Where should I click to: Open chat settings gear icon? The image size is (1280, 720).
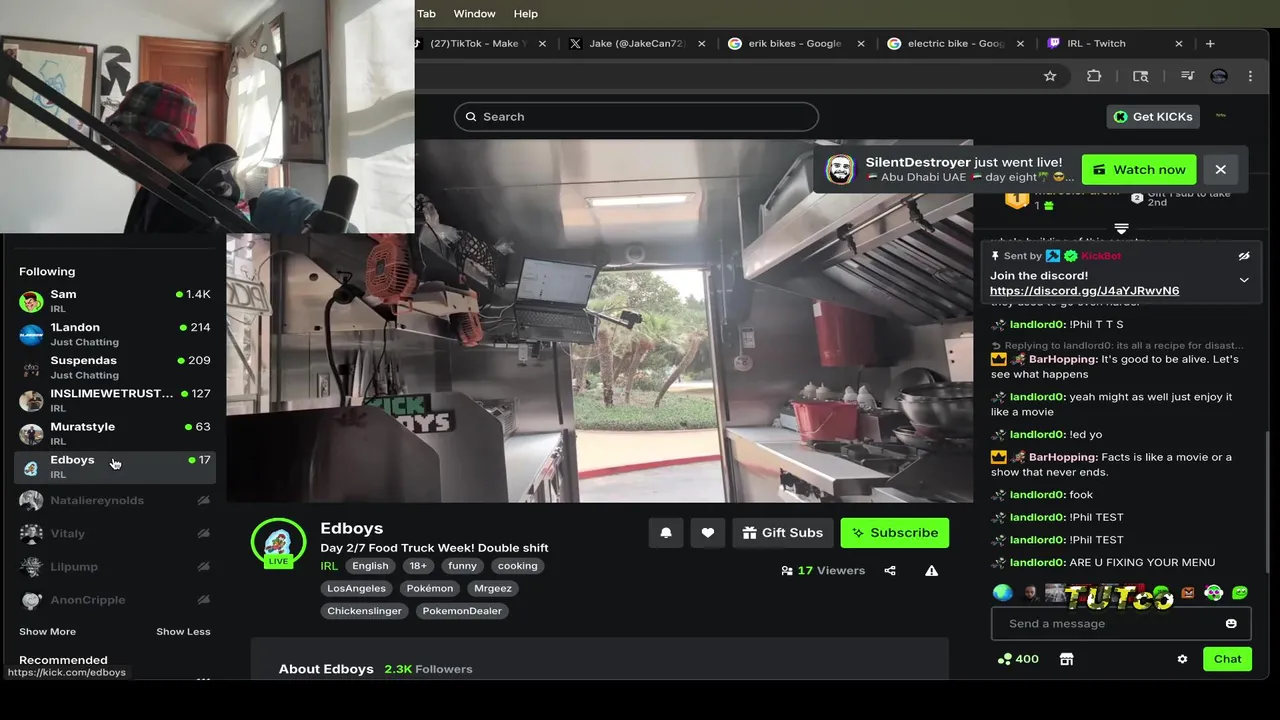(1182, 659)
